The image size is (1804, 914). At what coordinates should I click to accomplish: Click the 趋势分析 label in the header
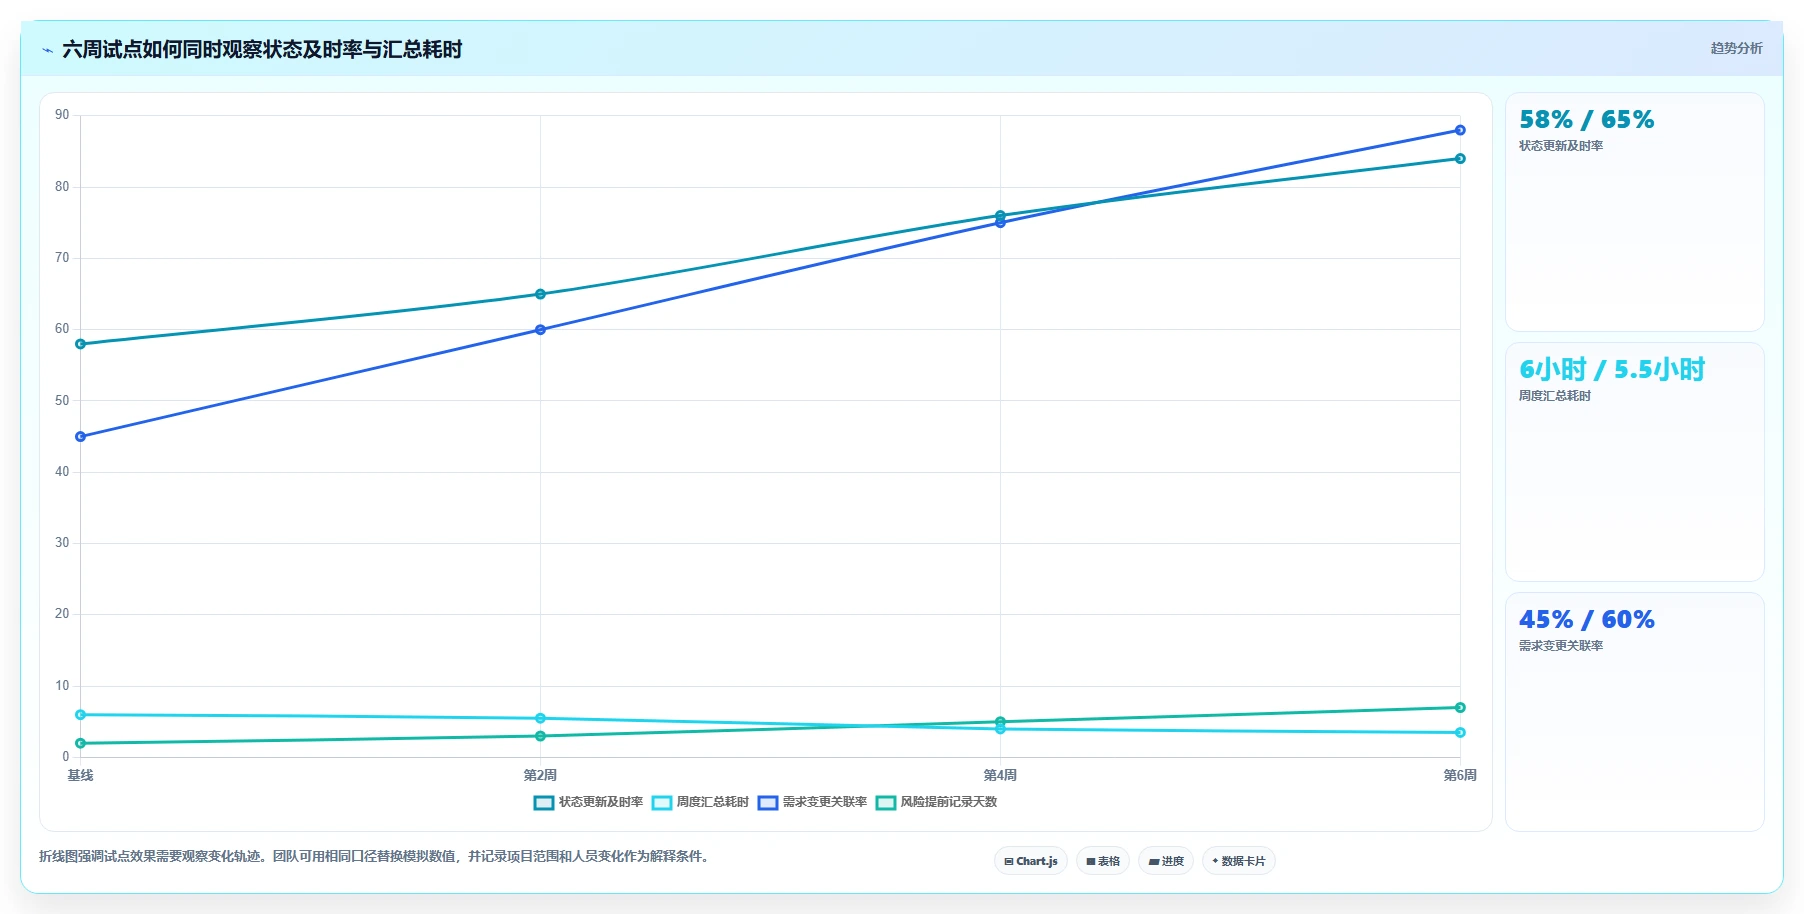tap(1736, 48)
